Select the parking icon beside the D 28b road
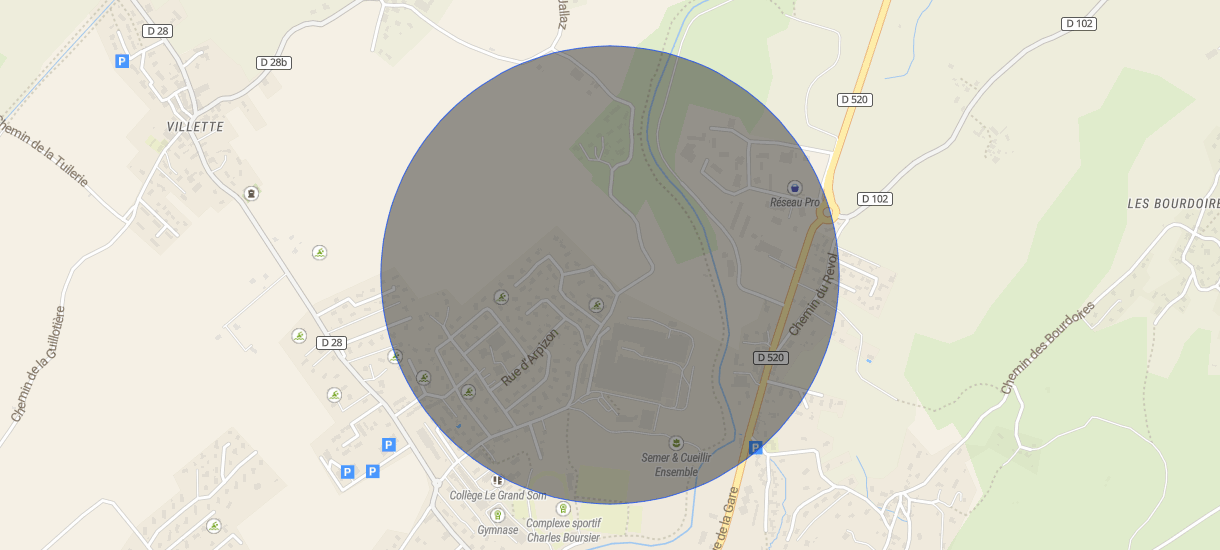Image resolution: width=1220 pixels, height=550 pixels. point(122,61)
